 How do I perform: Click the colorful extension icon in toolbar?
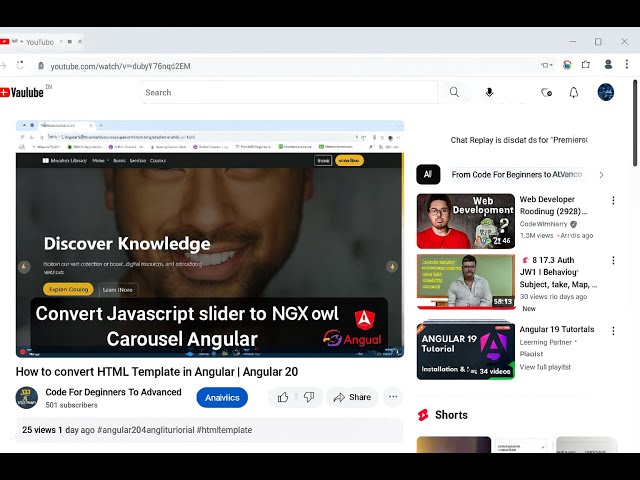567,64
